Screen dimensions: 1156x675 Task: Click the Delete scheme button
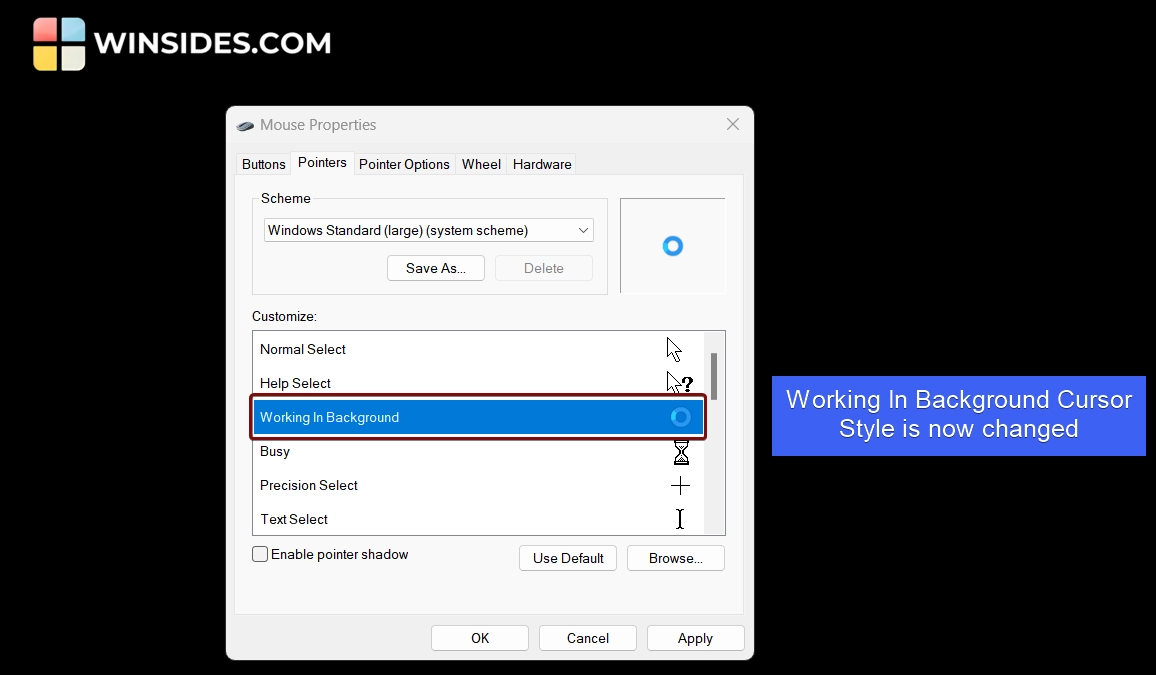point(543,268)
